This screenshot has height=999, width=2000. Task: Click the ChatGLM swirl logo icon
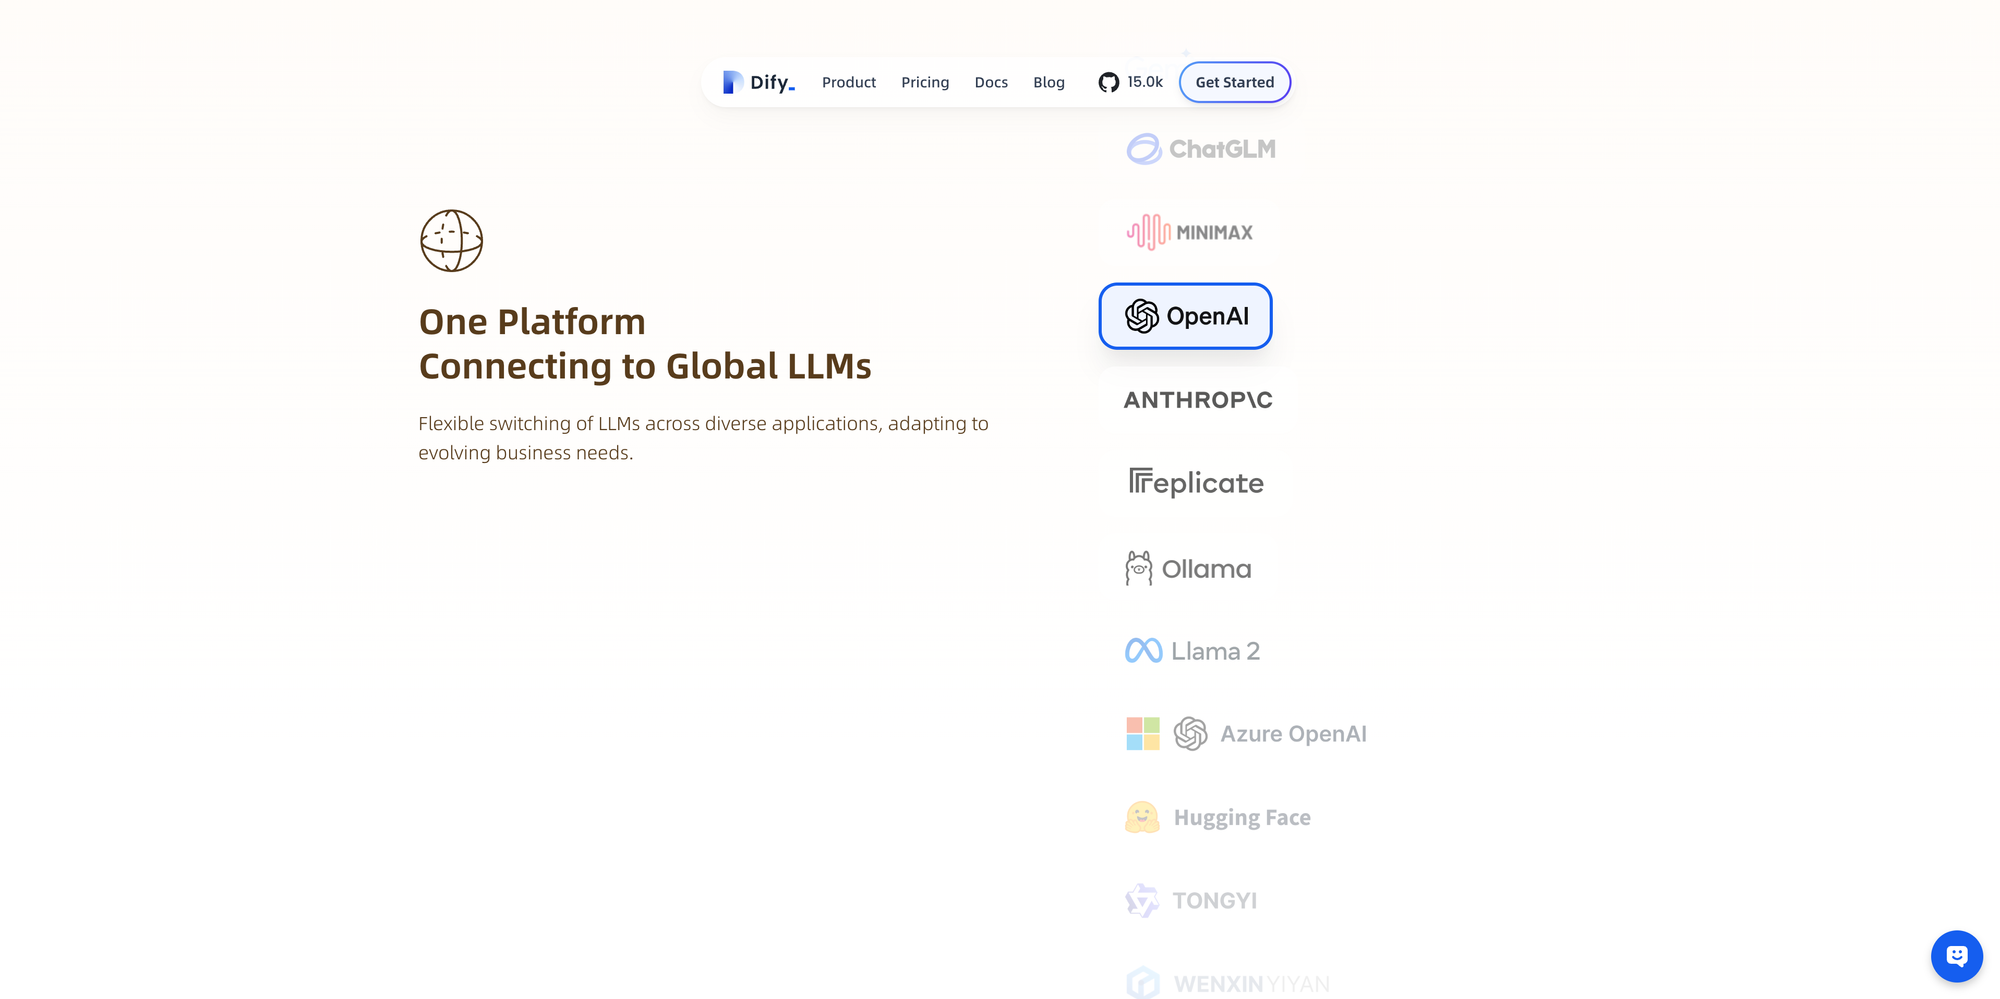[x=1144, y=149]
